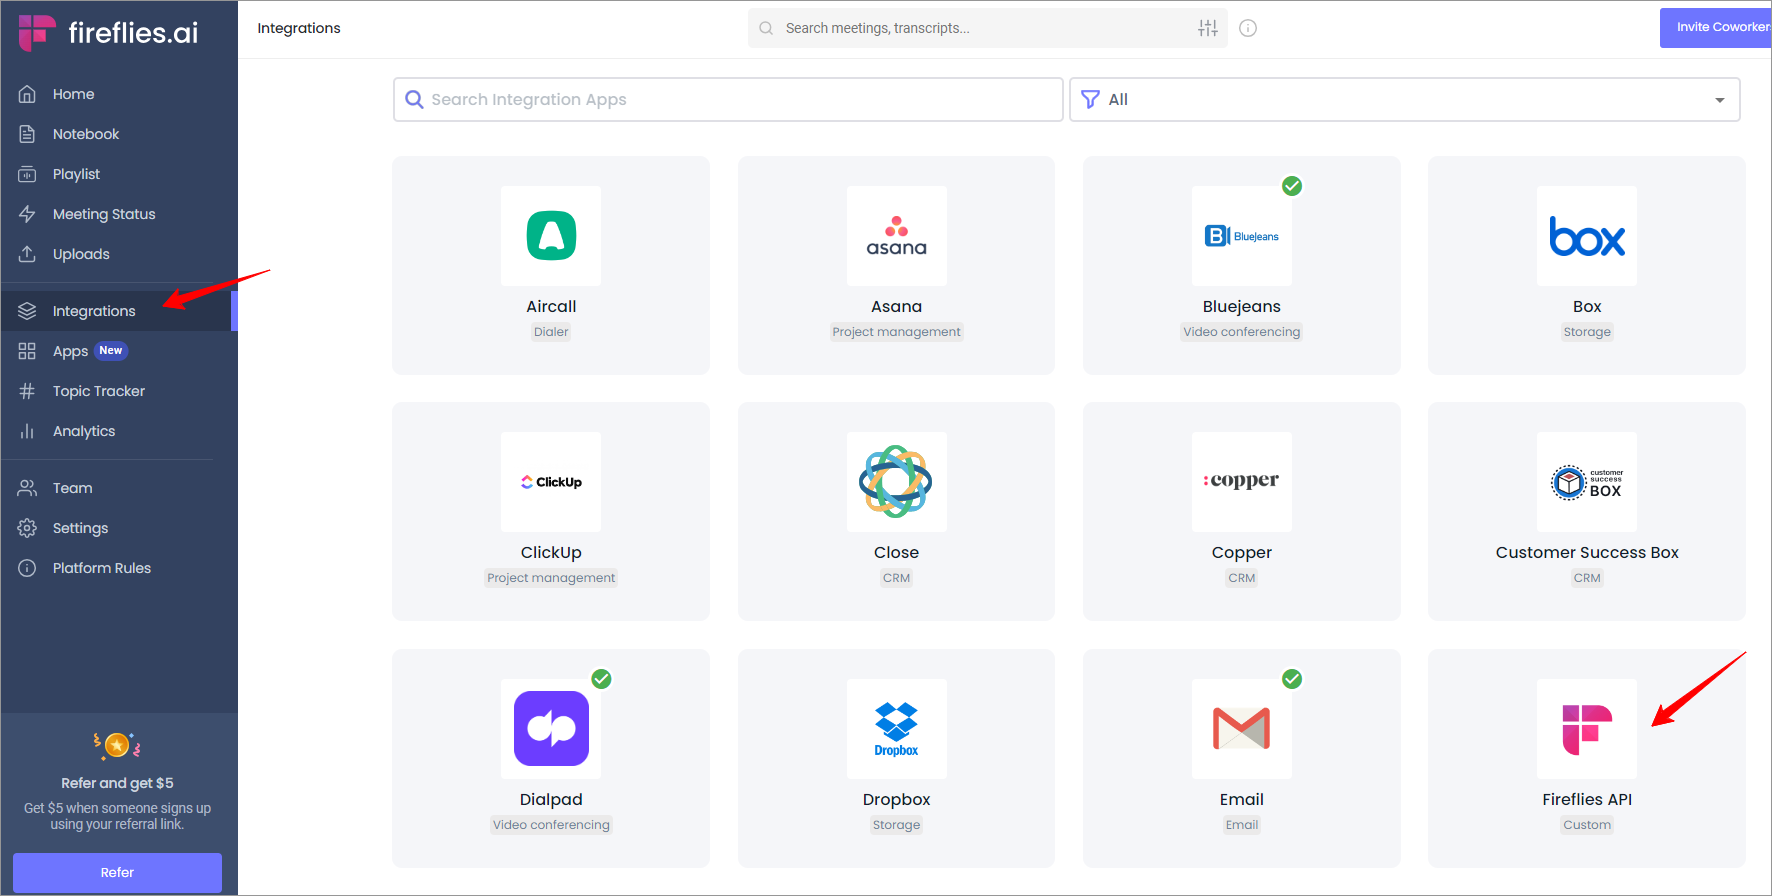Click the Dialer tag under Aircall
This screenshot has height=896, width=1772.
coord(551,332)
